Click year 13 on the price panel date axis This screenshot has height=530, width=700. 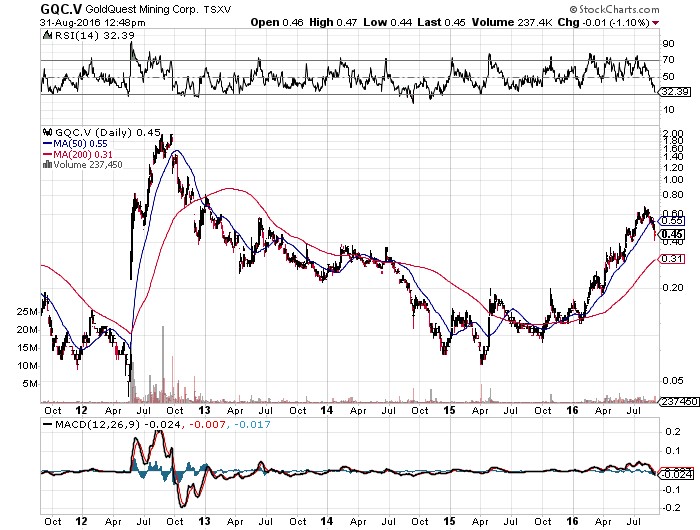coord(204,410)
